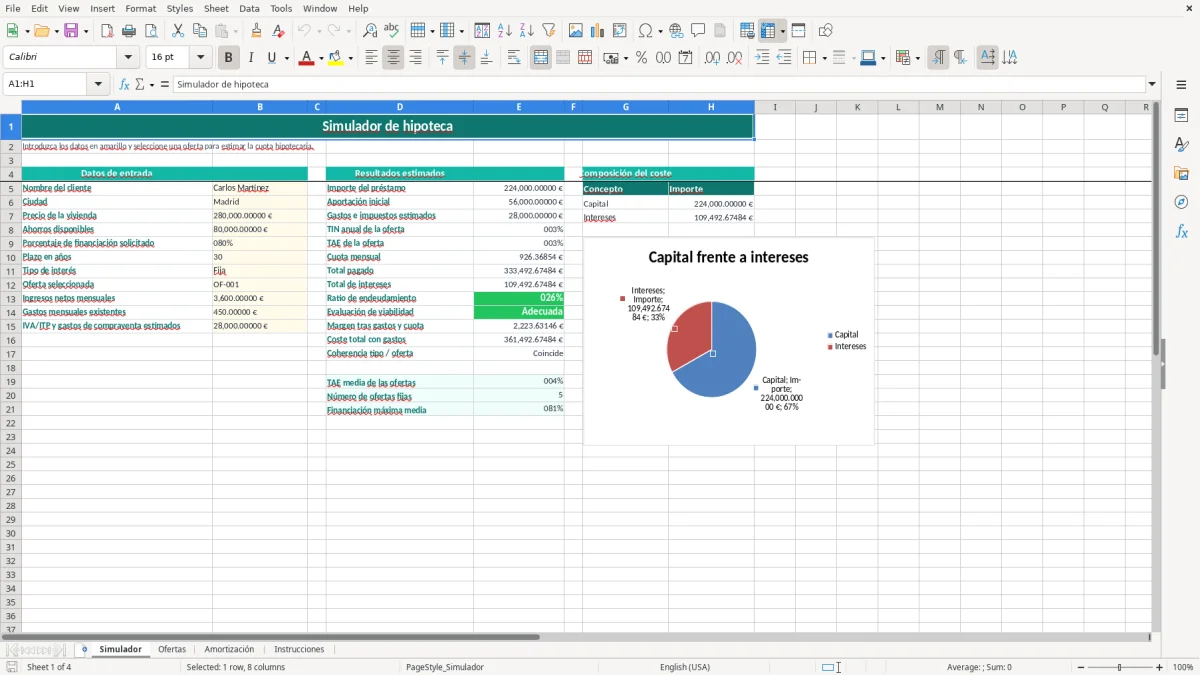Click the Select Function sum button

pos(140,84)
